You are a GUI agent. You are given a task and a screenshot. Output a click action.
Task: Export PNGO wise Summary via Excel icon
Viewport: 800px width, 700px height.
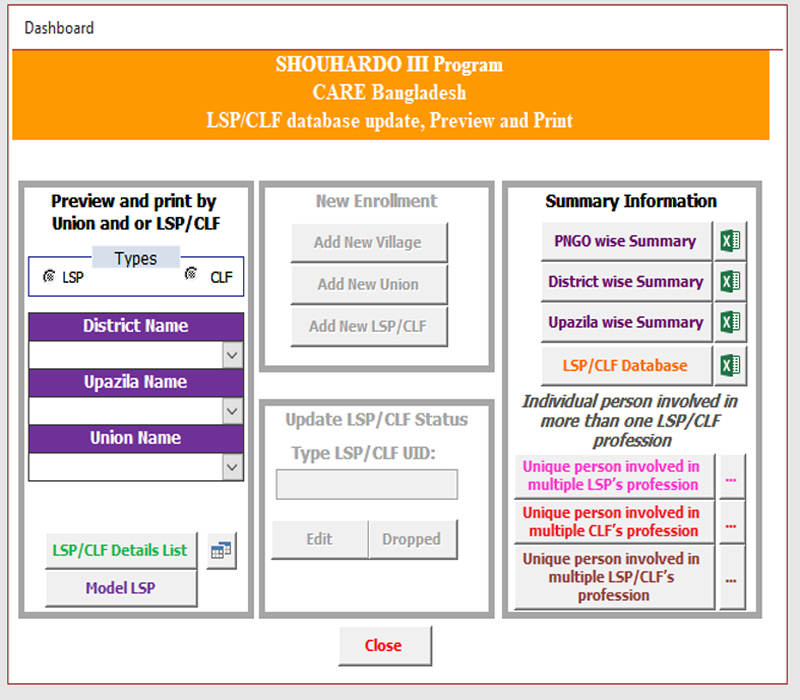click(x=730, y=241)
